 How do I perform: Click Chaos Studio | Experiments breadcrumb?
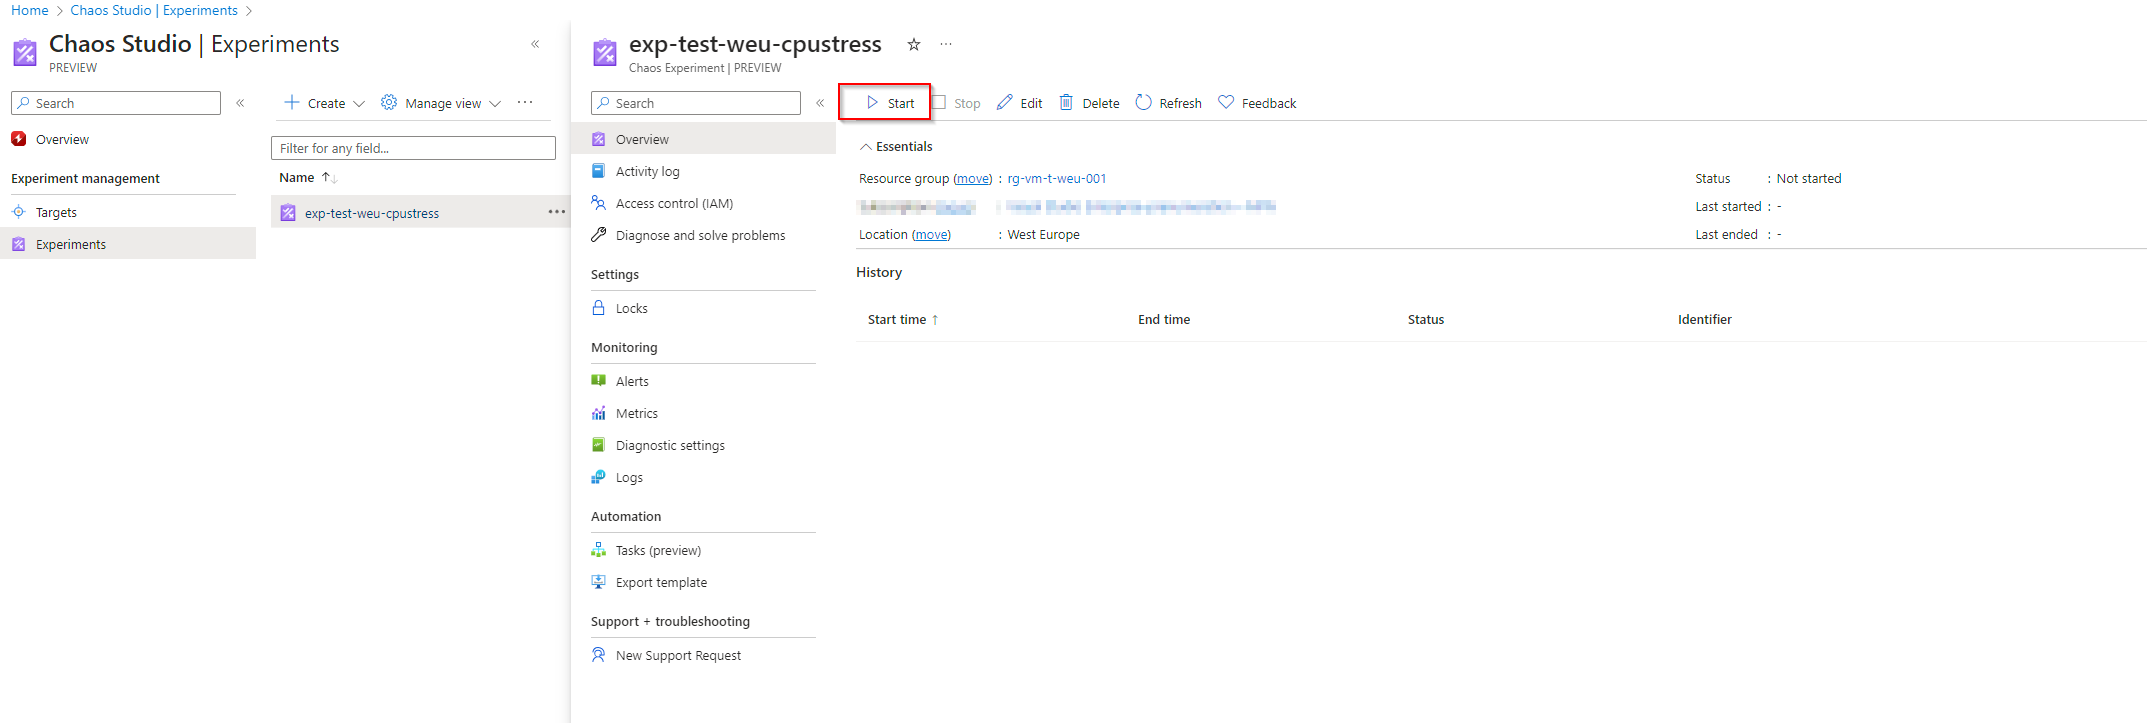[154, 10]
